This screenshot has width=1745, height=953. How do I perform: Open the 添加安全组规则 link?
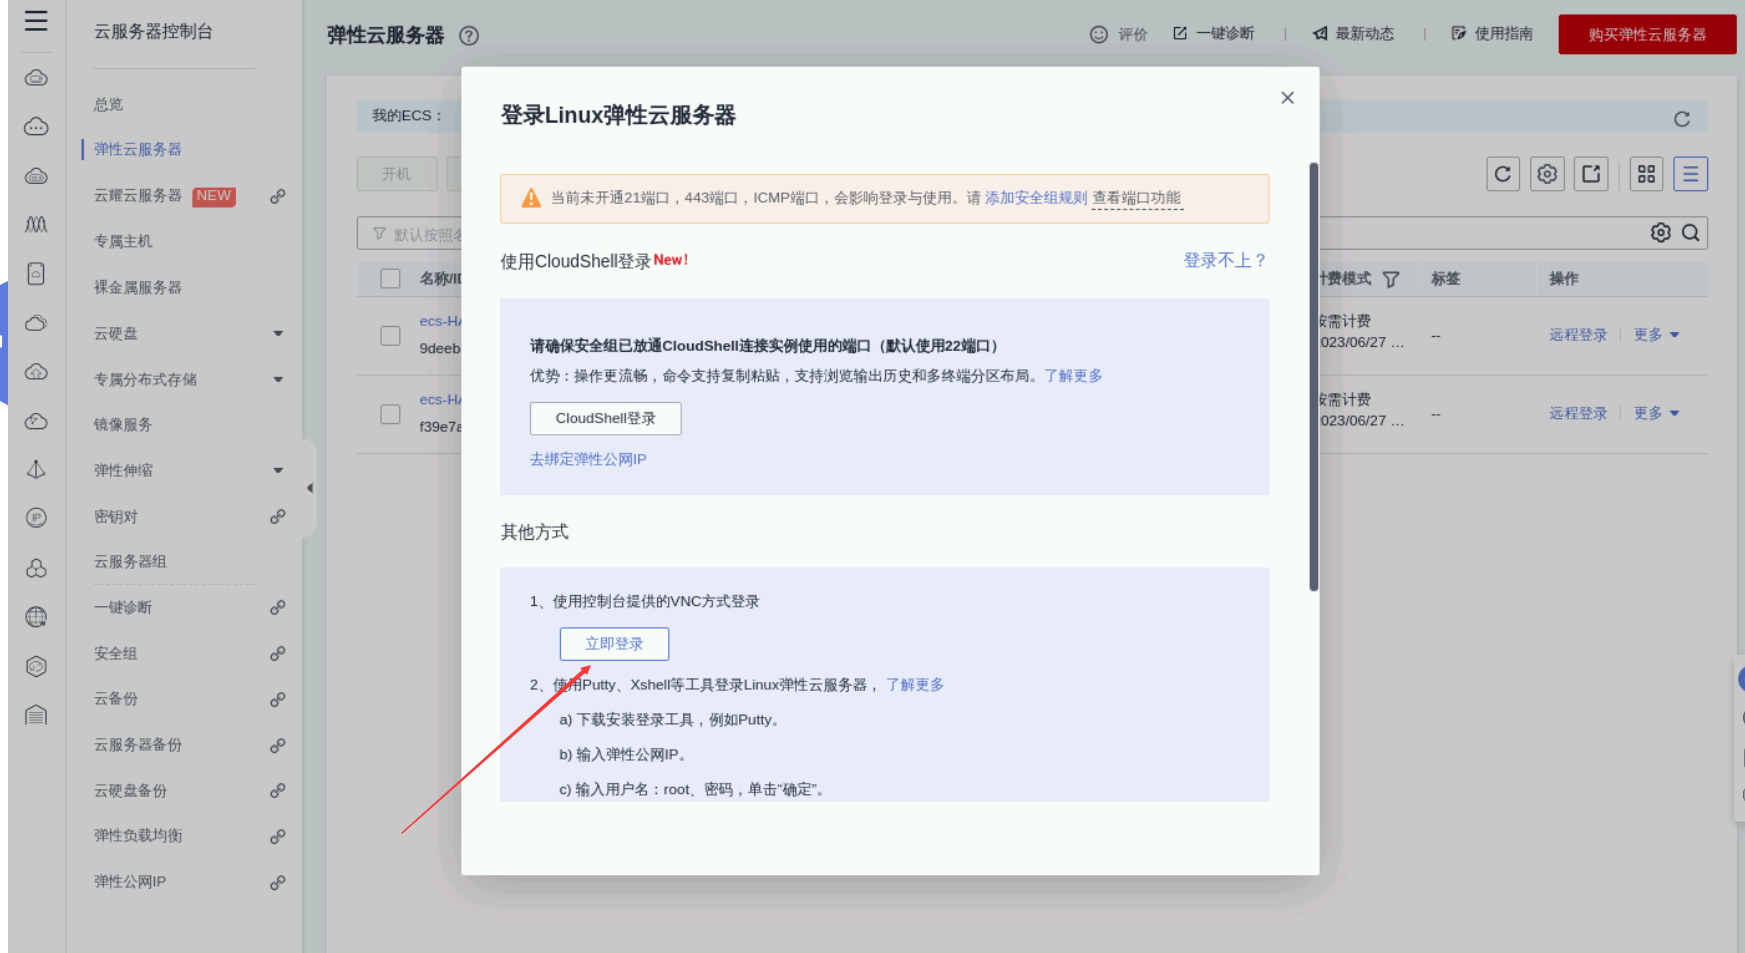(x=1036, y=198)
